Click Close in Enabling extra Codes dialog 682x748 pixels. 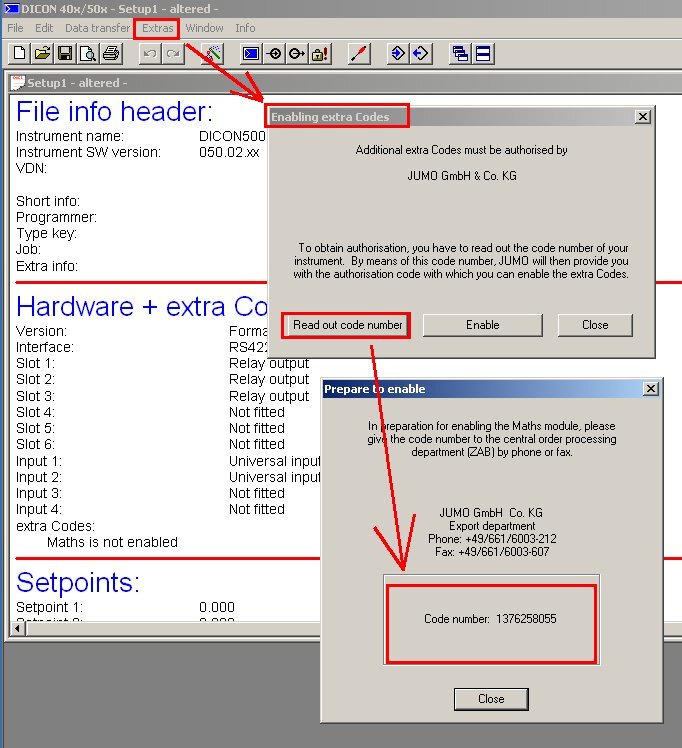click(595, 325)
